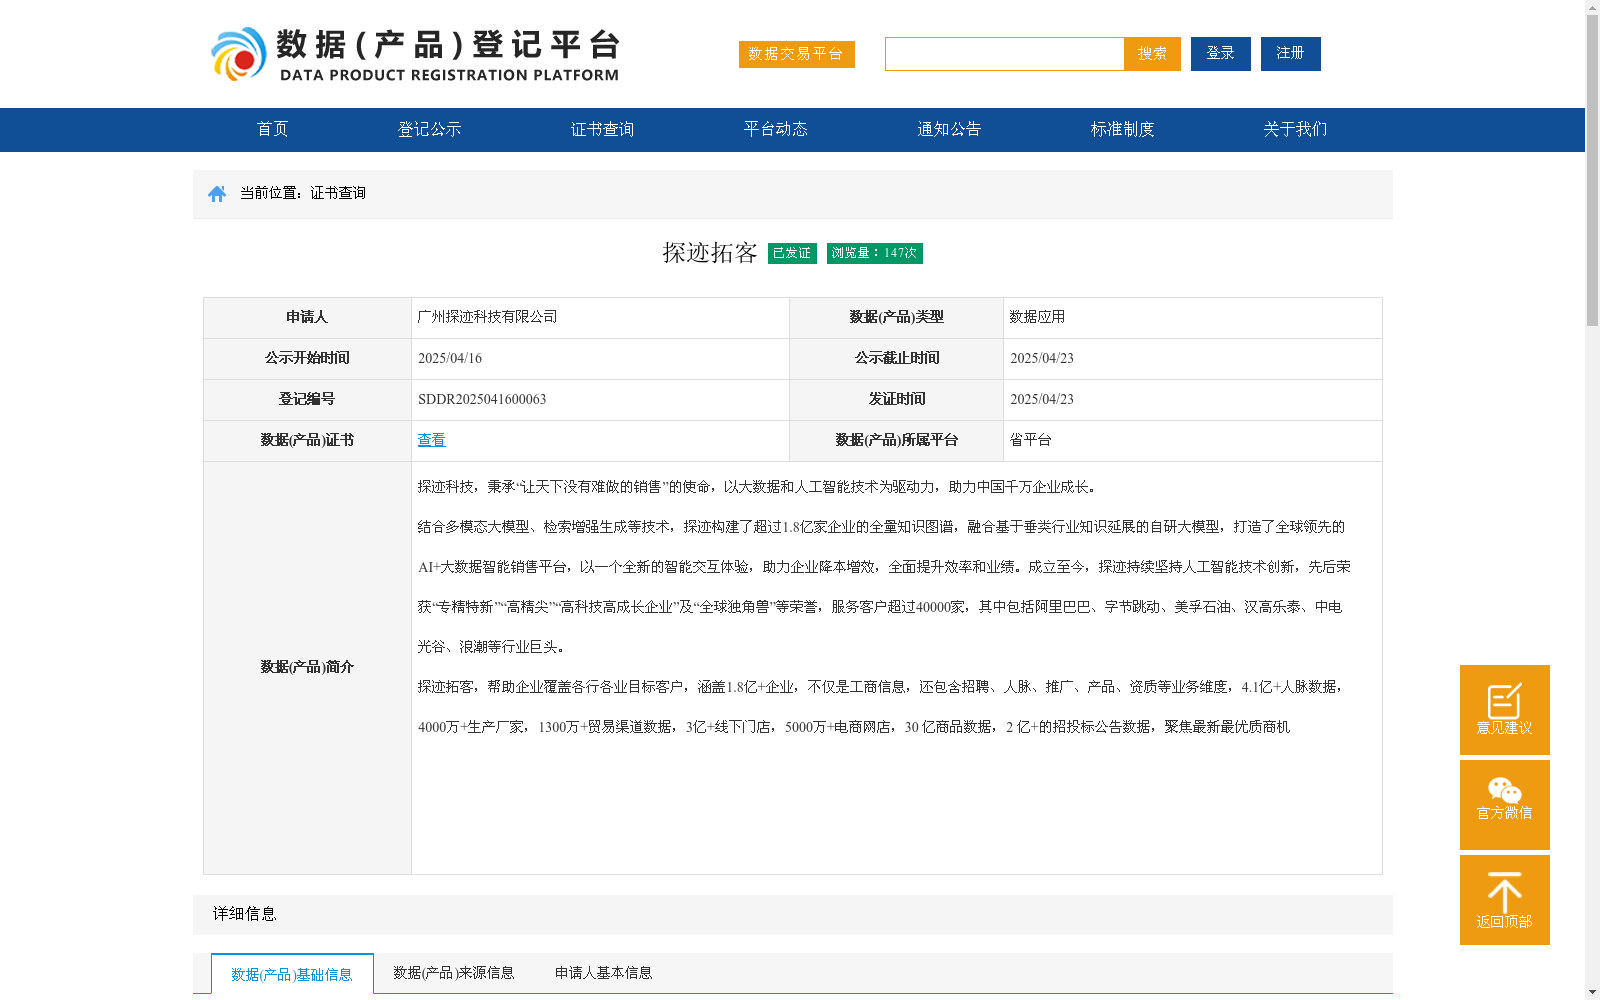Click the 搜索 search button
This screenshot has width=1600, height=1000.
tap(1152, 54)
